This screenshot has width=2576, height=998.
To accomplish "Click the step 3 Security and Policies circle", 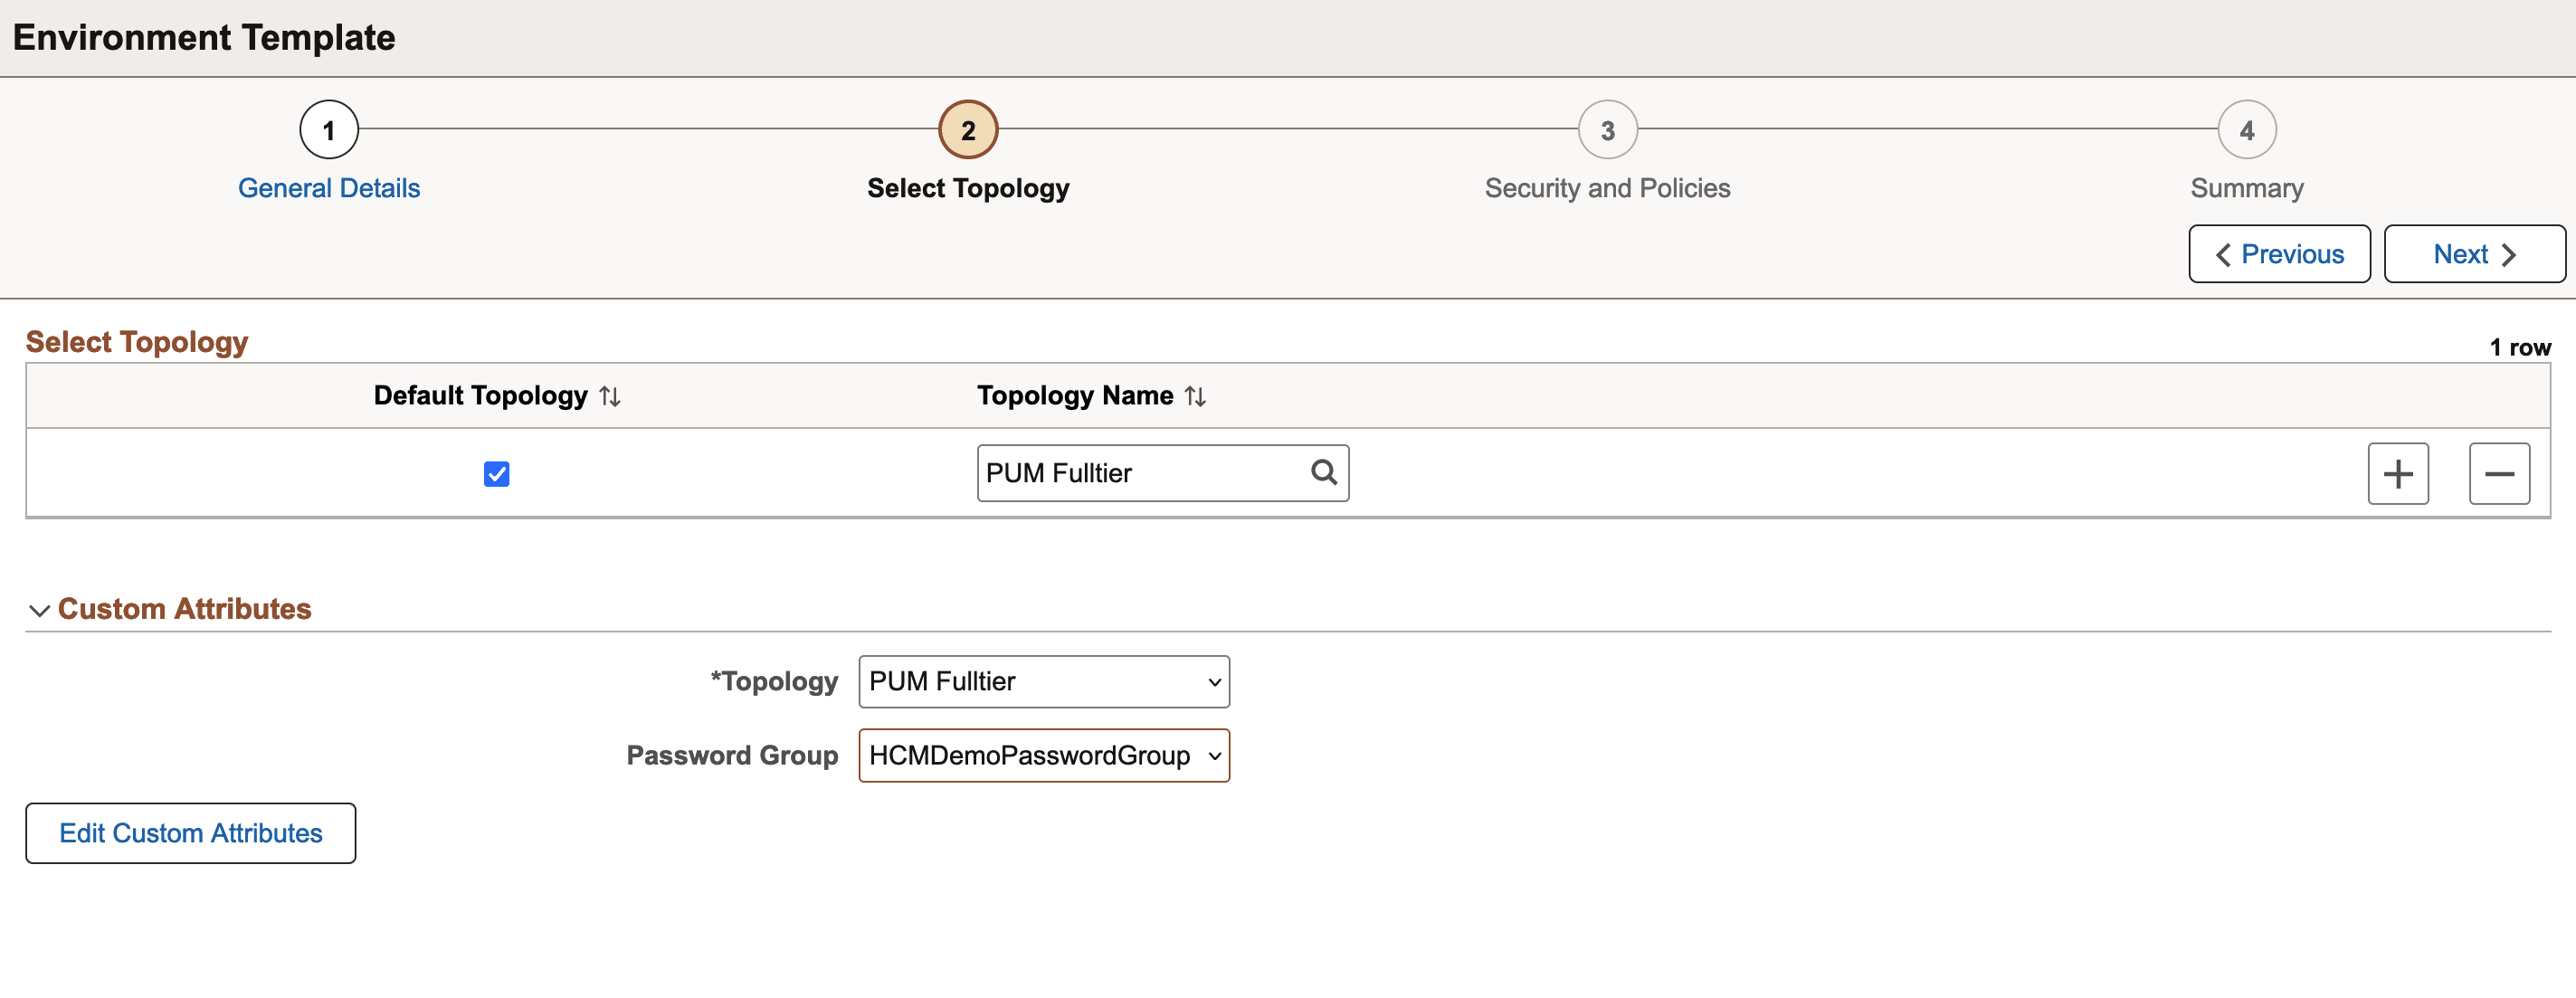I will coord(1607,128).
